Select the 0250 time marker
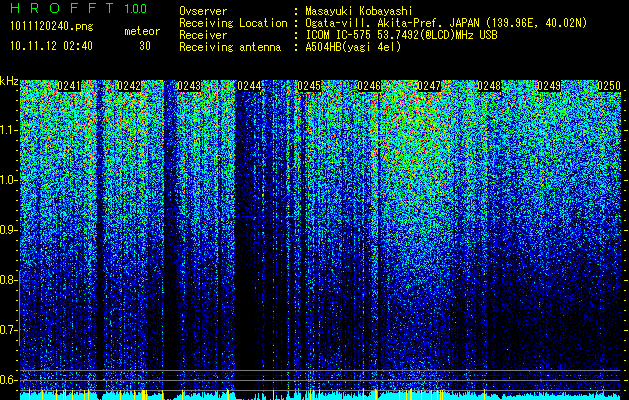 [609, 86]
